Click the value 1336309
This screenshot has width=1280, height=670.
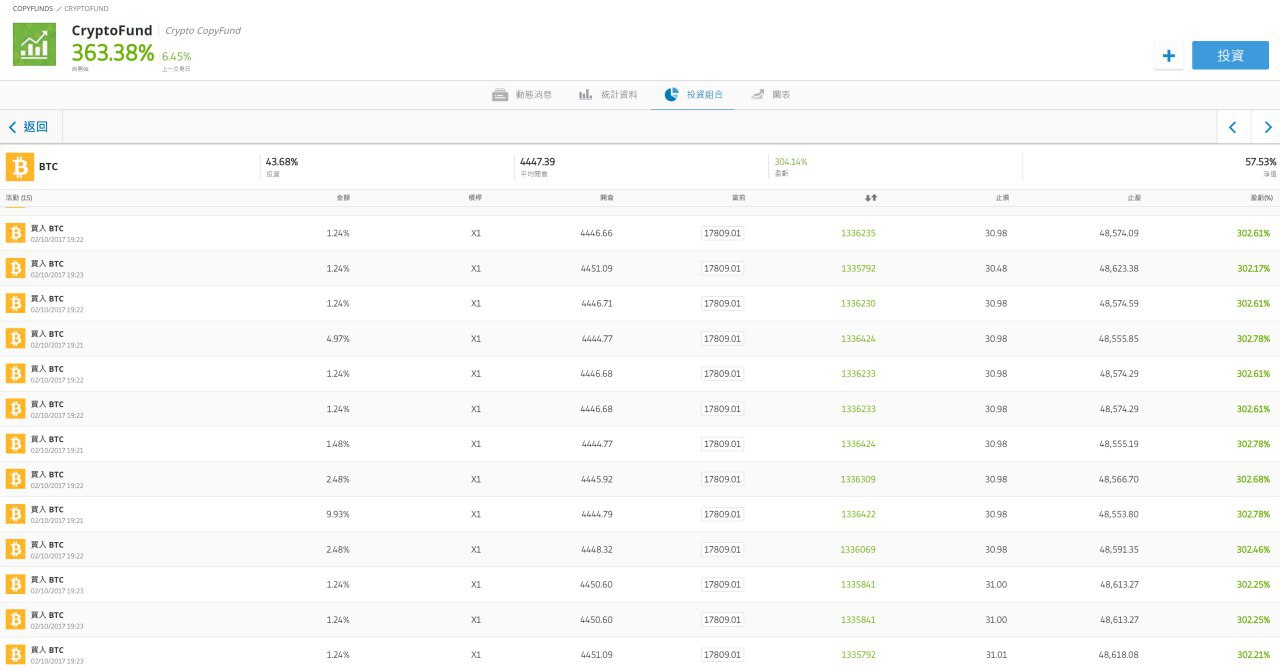(858, 479)
